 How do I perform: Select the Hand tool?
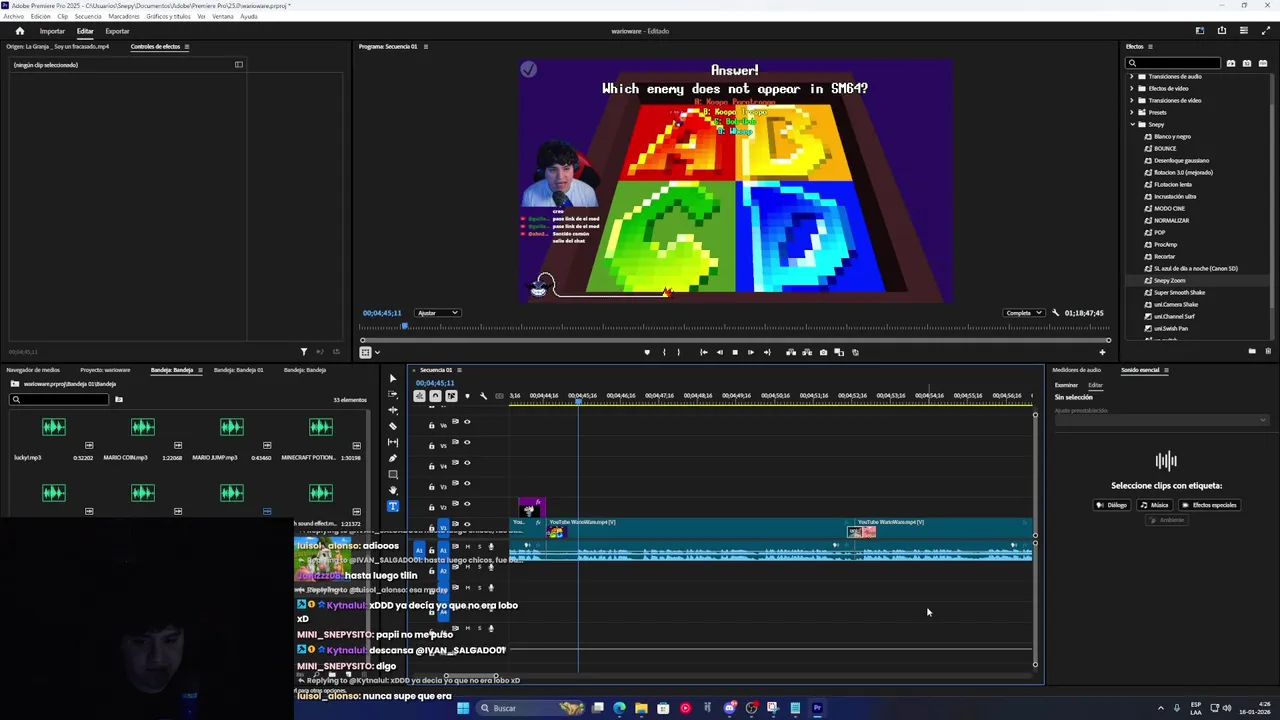392,490
